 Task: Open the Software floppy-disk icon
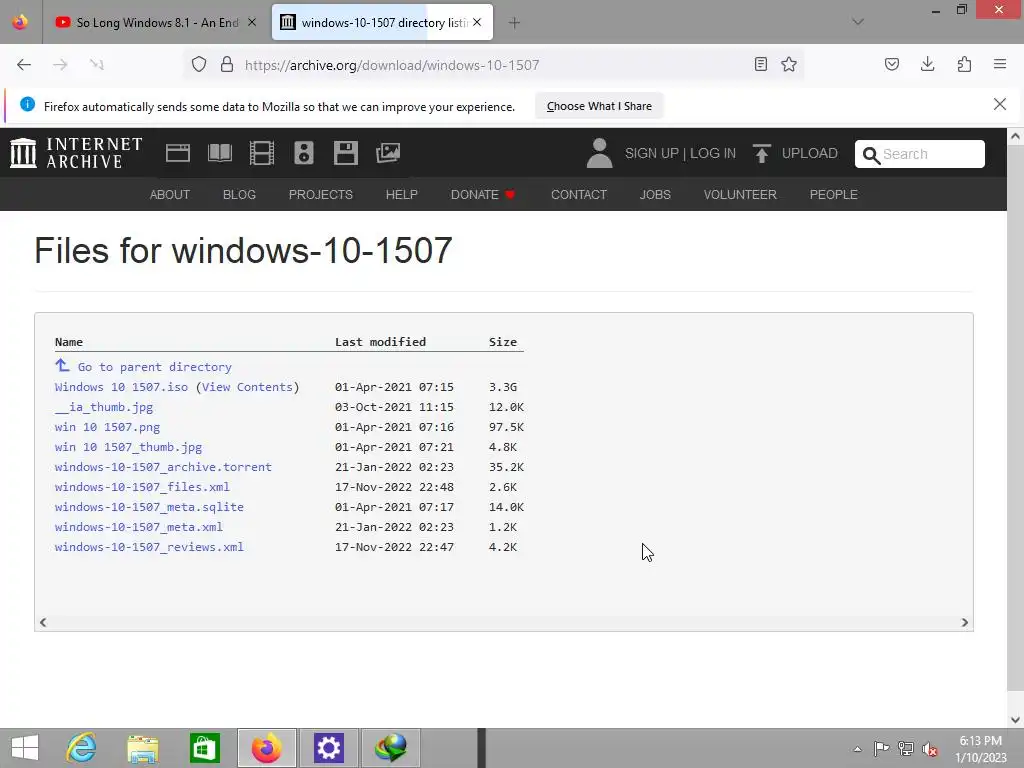pyautogui.click(x=345, y=153)
